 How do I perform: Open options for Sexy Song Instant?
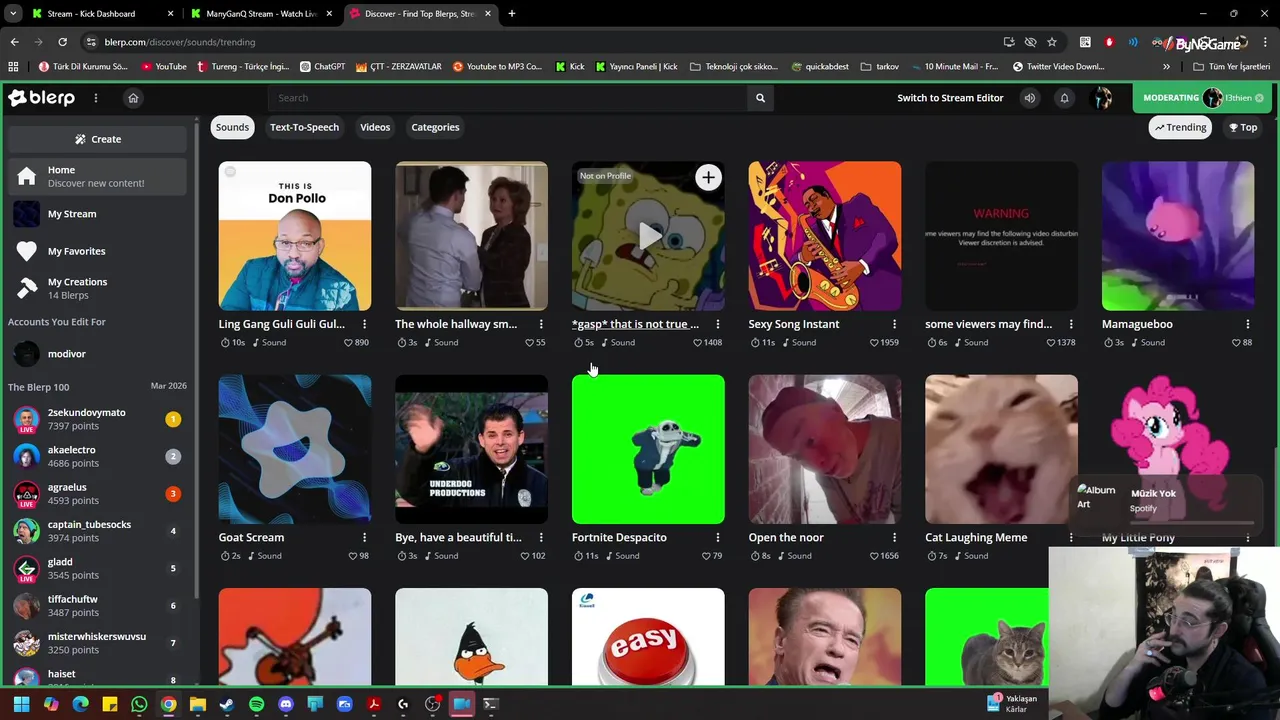pyautogui.click(x=894, y=324)
